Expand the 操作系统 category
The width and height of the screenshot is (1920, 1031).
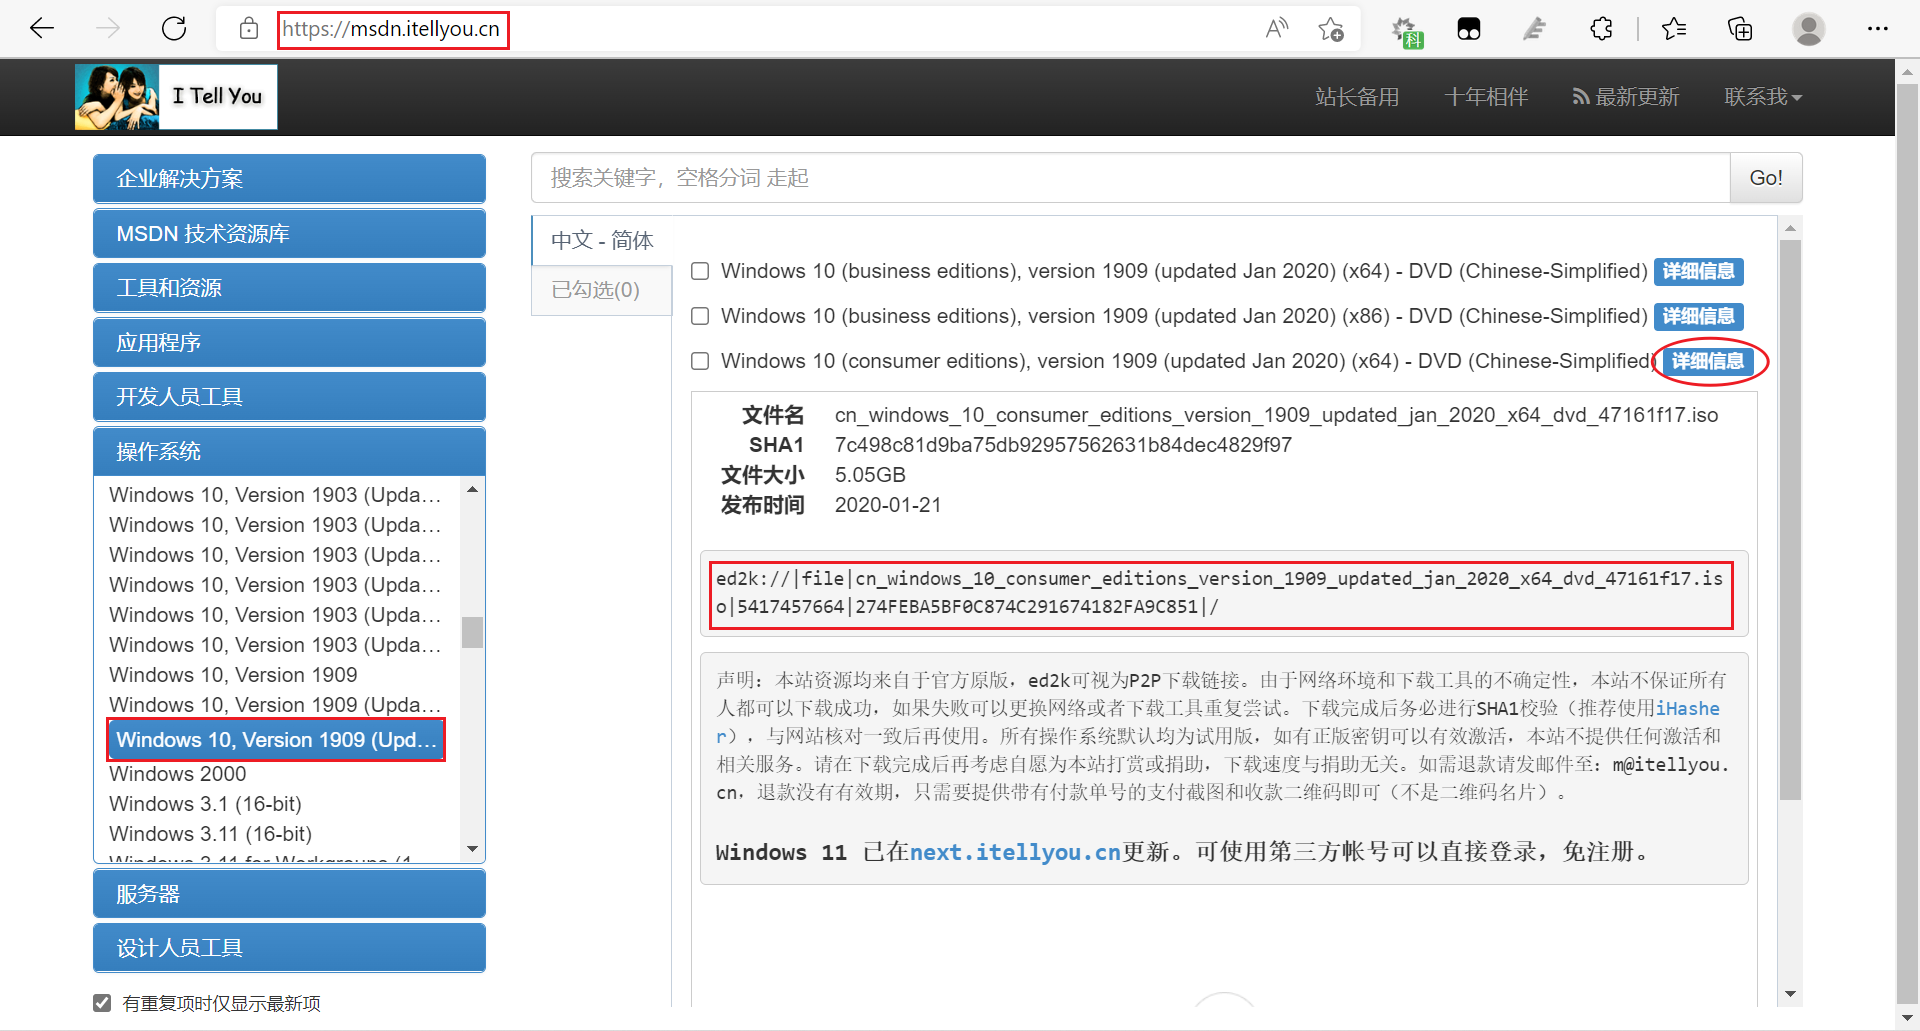click(289, 451)
